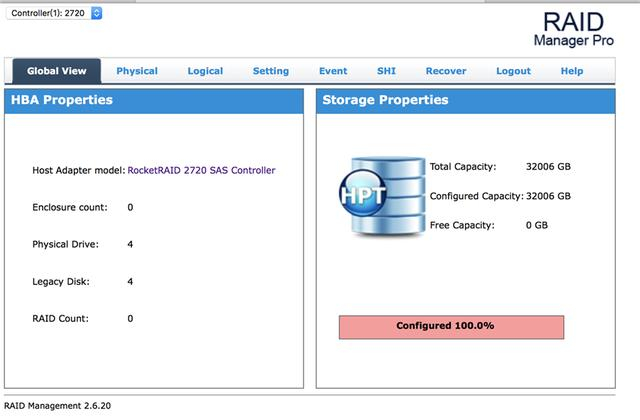Click the Free Capacity label
The image size is (640, 420).
tap(462, 225)
